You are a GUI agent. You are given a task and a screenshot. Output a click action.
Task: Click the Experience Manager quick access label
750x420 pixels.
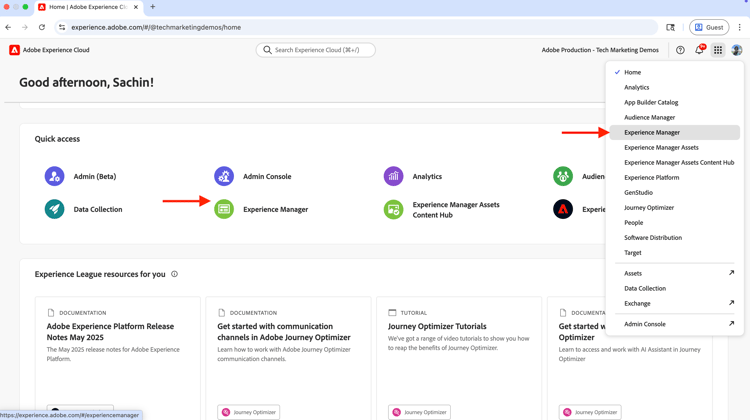pyautogui.click(x=276, y=210)
